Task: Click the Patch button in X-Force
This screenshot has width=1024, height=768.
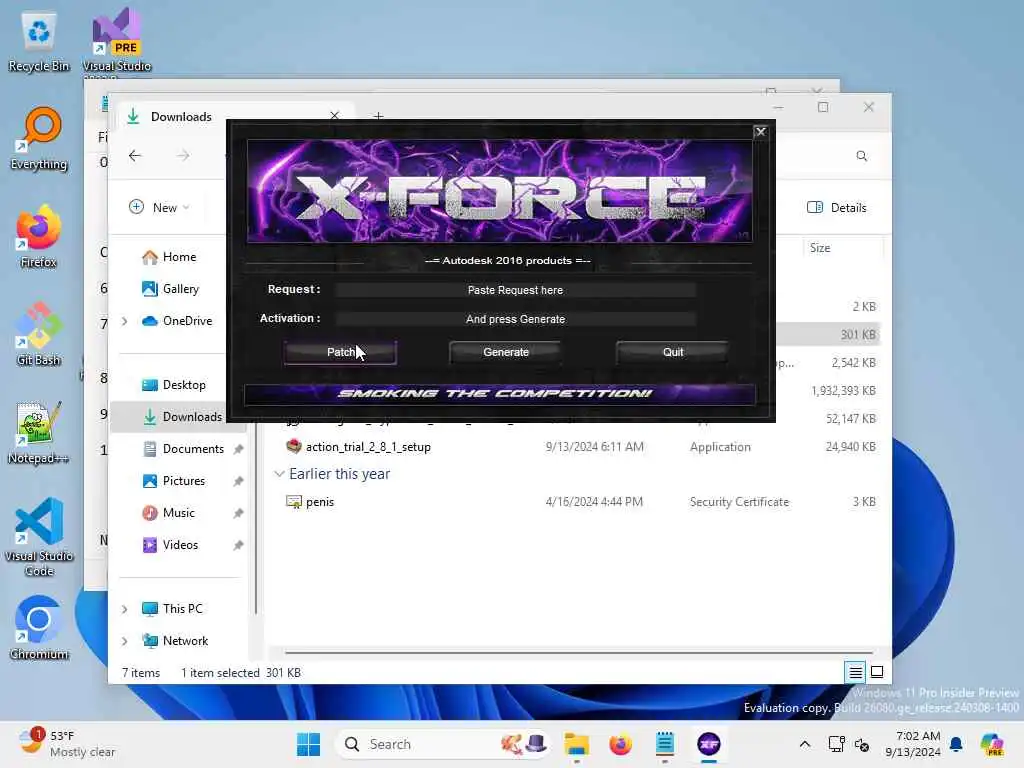Action: pyautogui.click(x=340, y=352)
